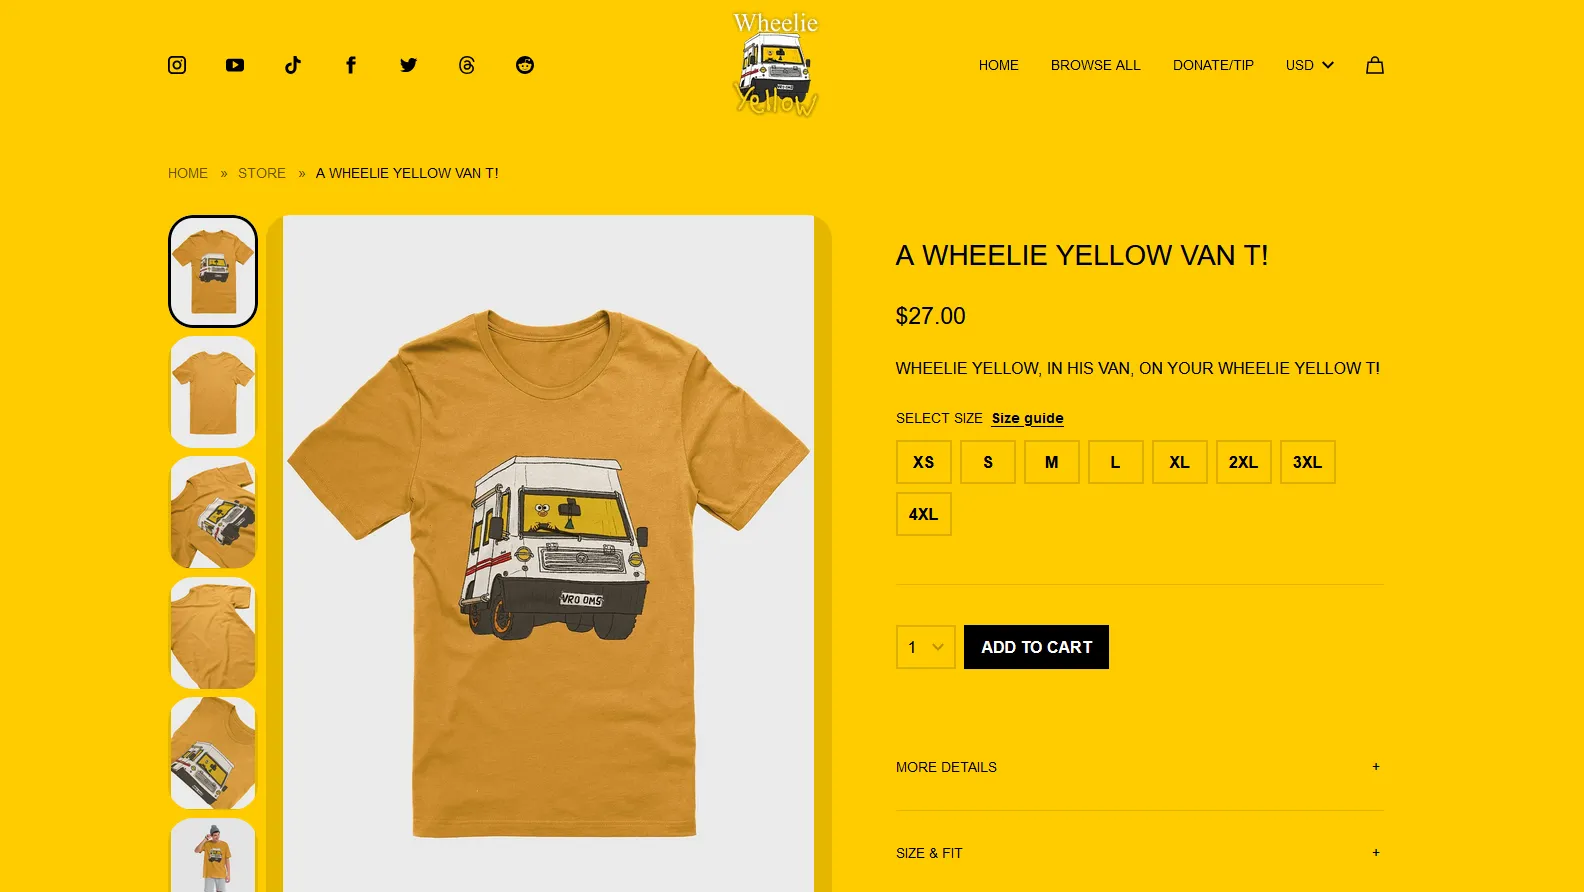The image size is (1584, 892).
Task: Visit the TikTok profile icon
Action: 293,65
